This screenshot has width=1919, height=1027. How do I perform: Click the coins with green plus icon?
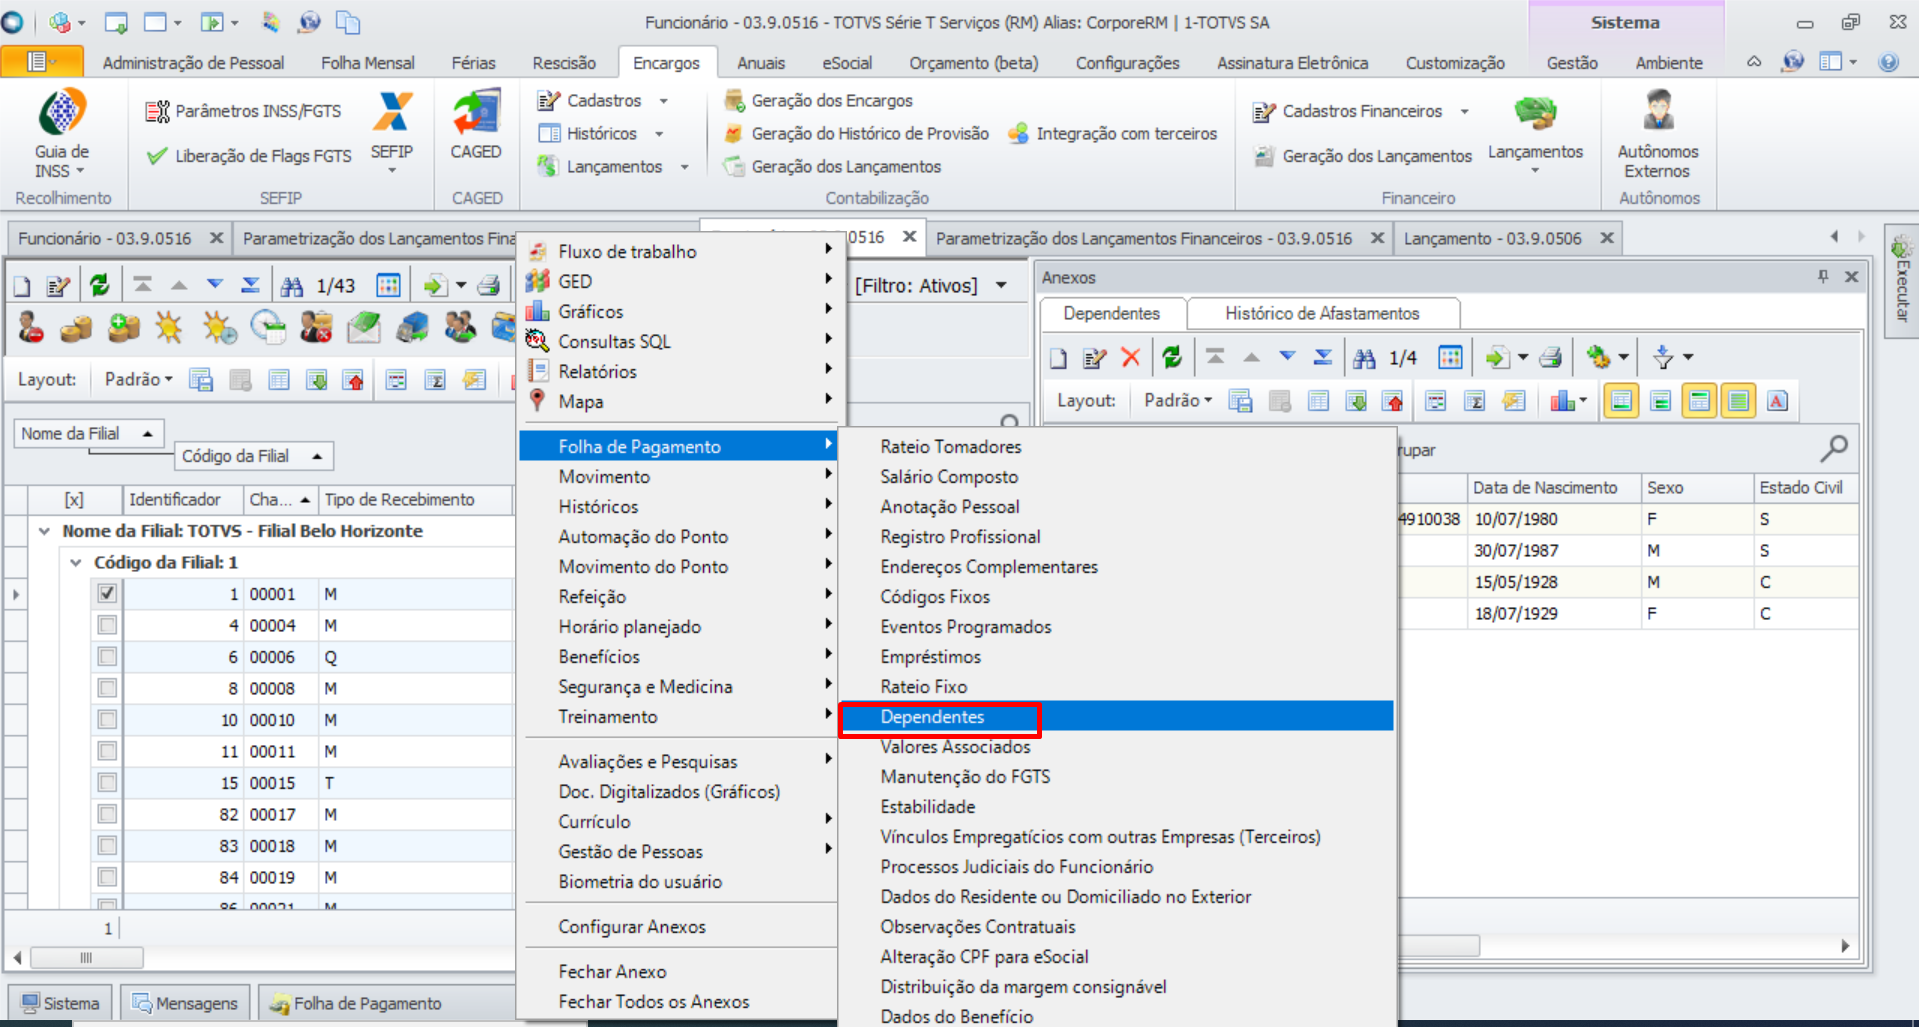pos(124,327)
